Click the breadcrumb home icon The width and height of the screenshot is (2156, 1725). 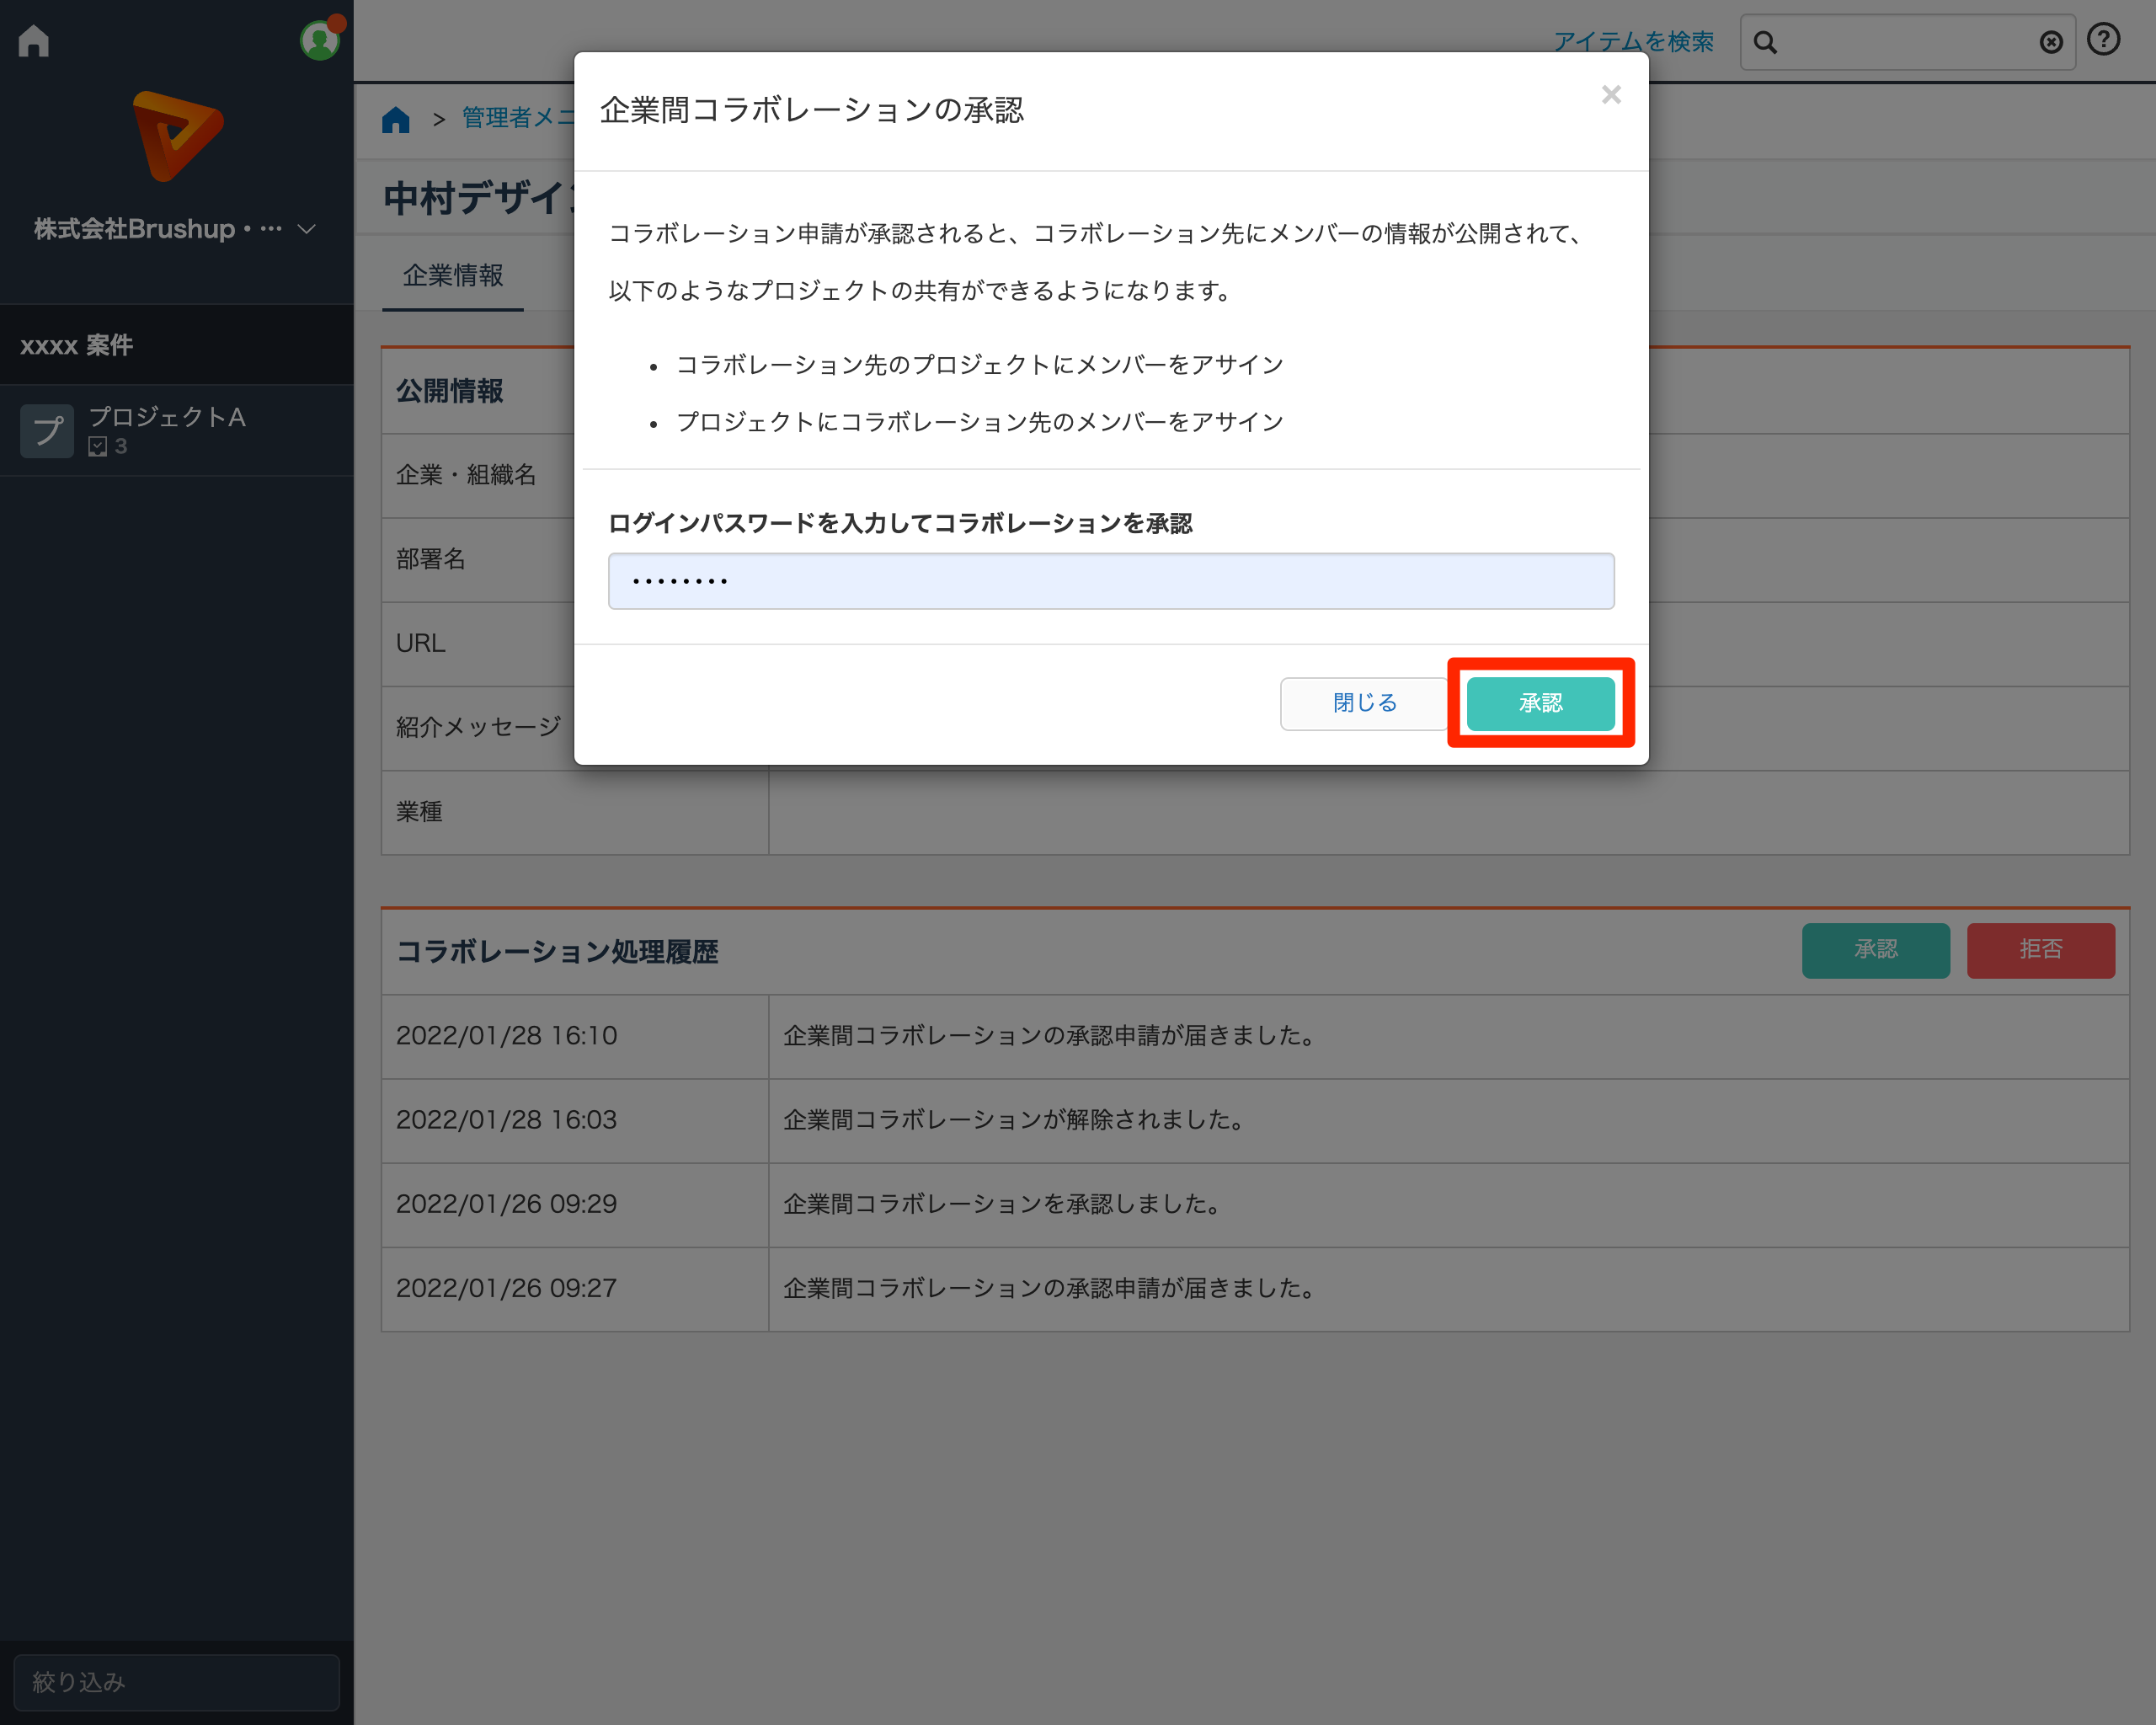396,120
